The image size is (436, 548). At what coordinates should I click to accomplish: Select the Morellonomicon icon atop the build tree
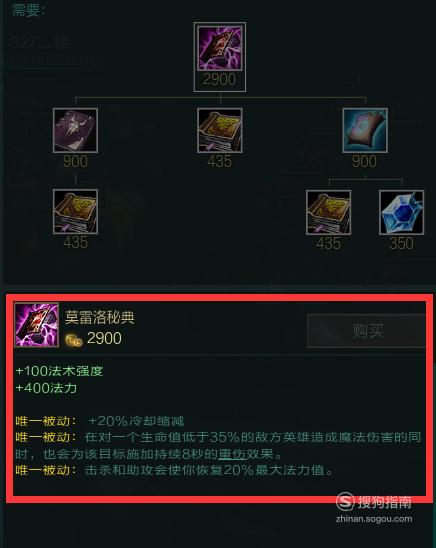point(220,48)
